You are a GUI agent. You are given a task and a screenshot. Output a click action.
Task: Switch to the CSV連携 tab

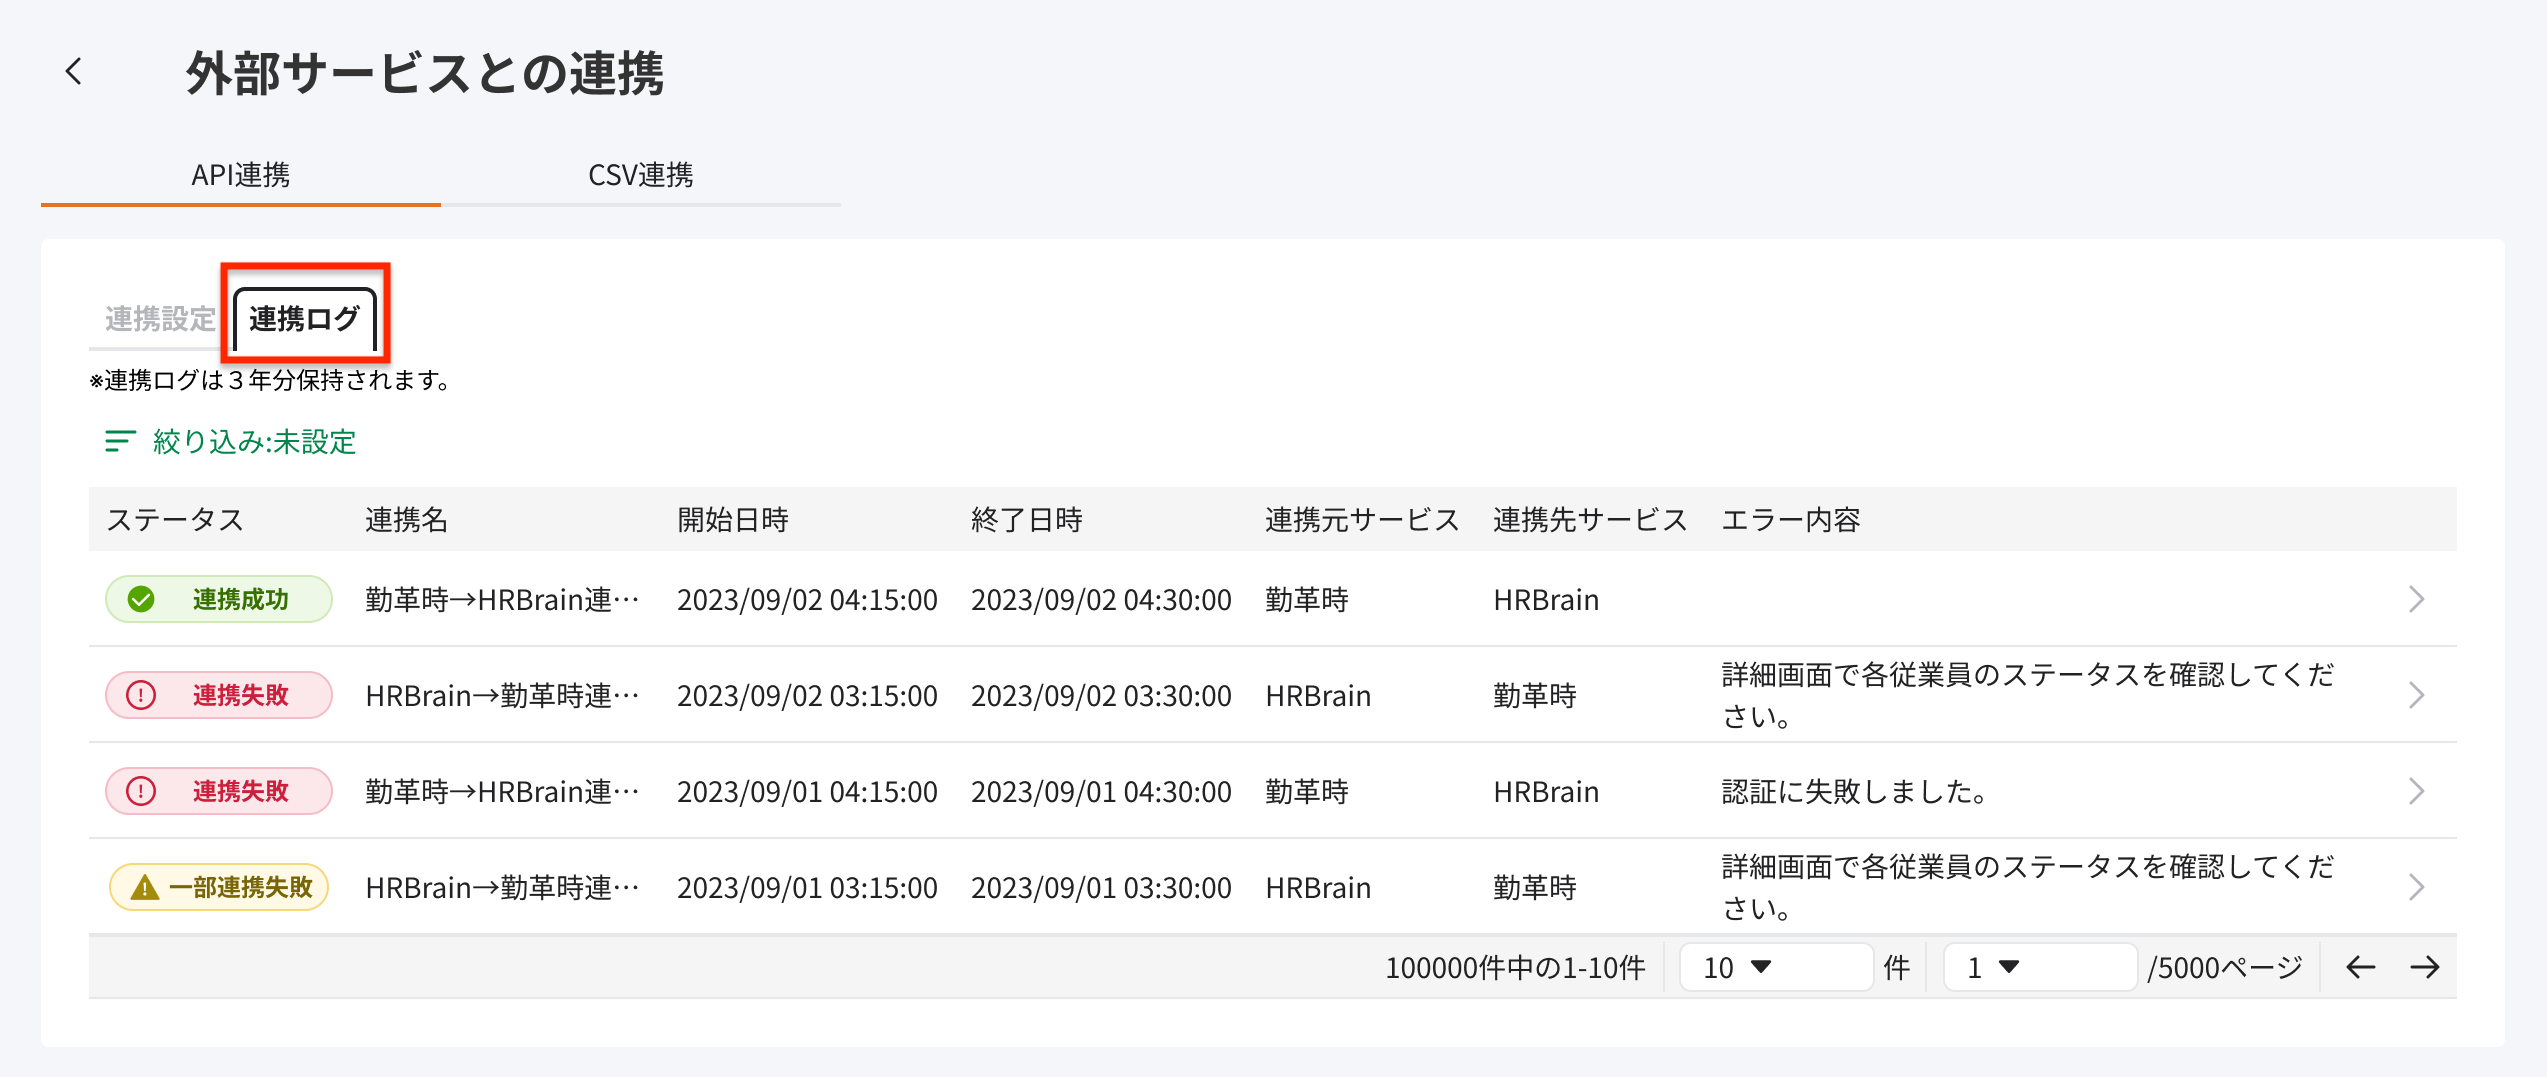click(640, 175)
